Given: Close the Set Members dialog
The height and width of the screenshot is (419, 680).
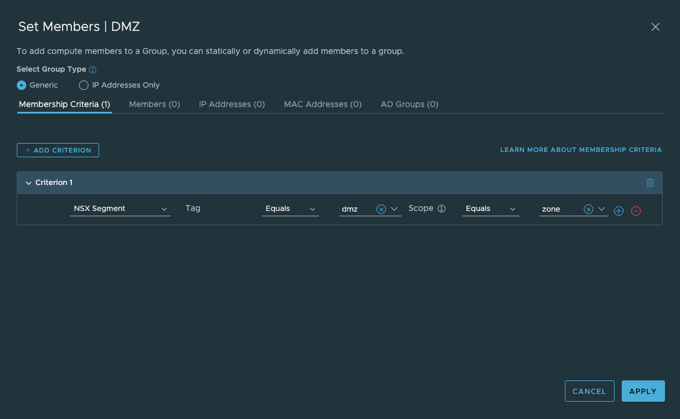Looking at the screenshot, I should click(655, 27).
